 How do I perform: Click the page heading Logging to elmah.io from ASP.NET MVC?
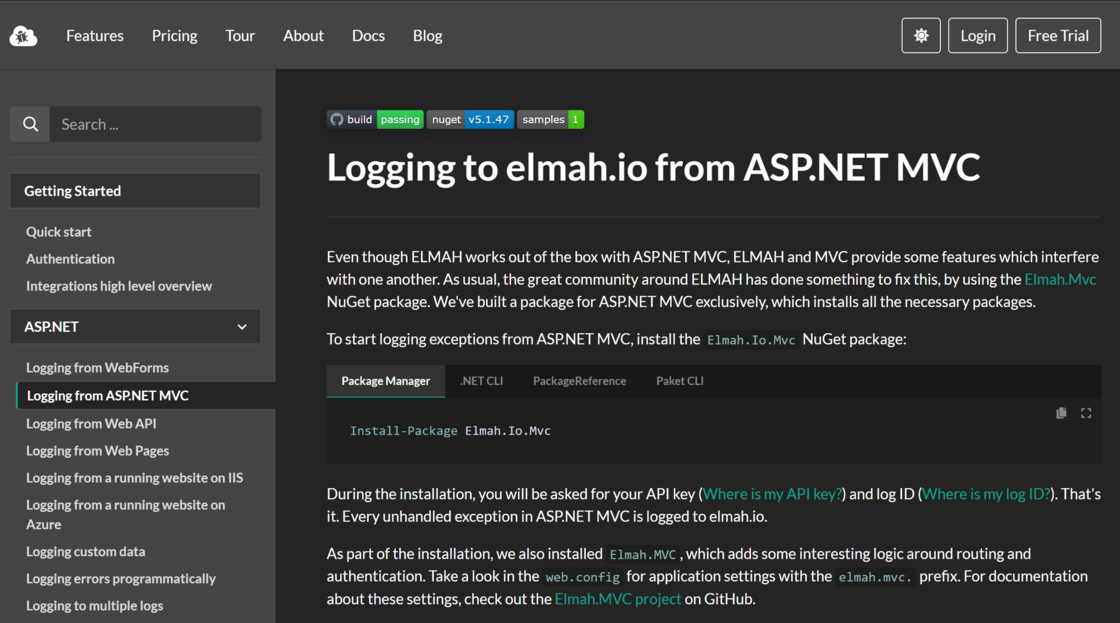click(x=653, y=168)
